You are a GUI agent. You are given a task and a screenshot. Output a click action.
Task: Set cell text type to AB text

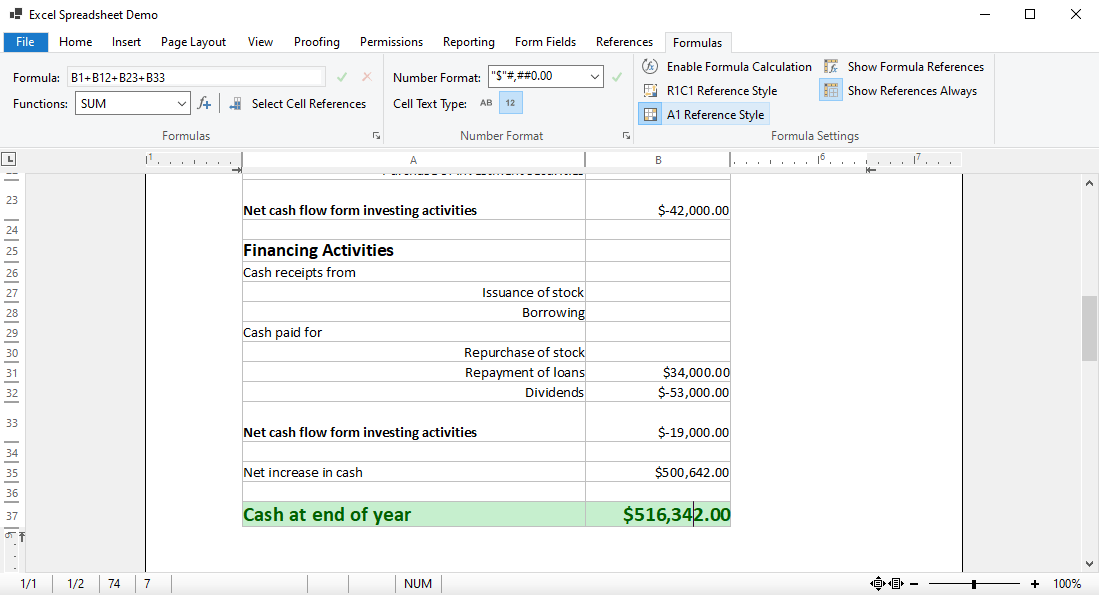[x=486, y=103]
